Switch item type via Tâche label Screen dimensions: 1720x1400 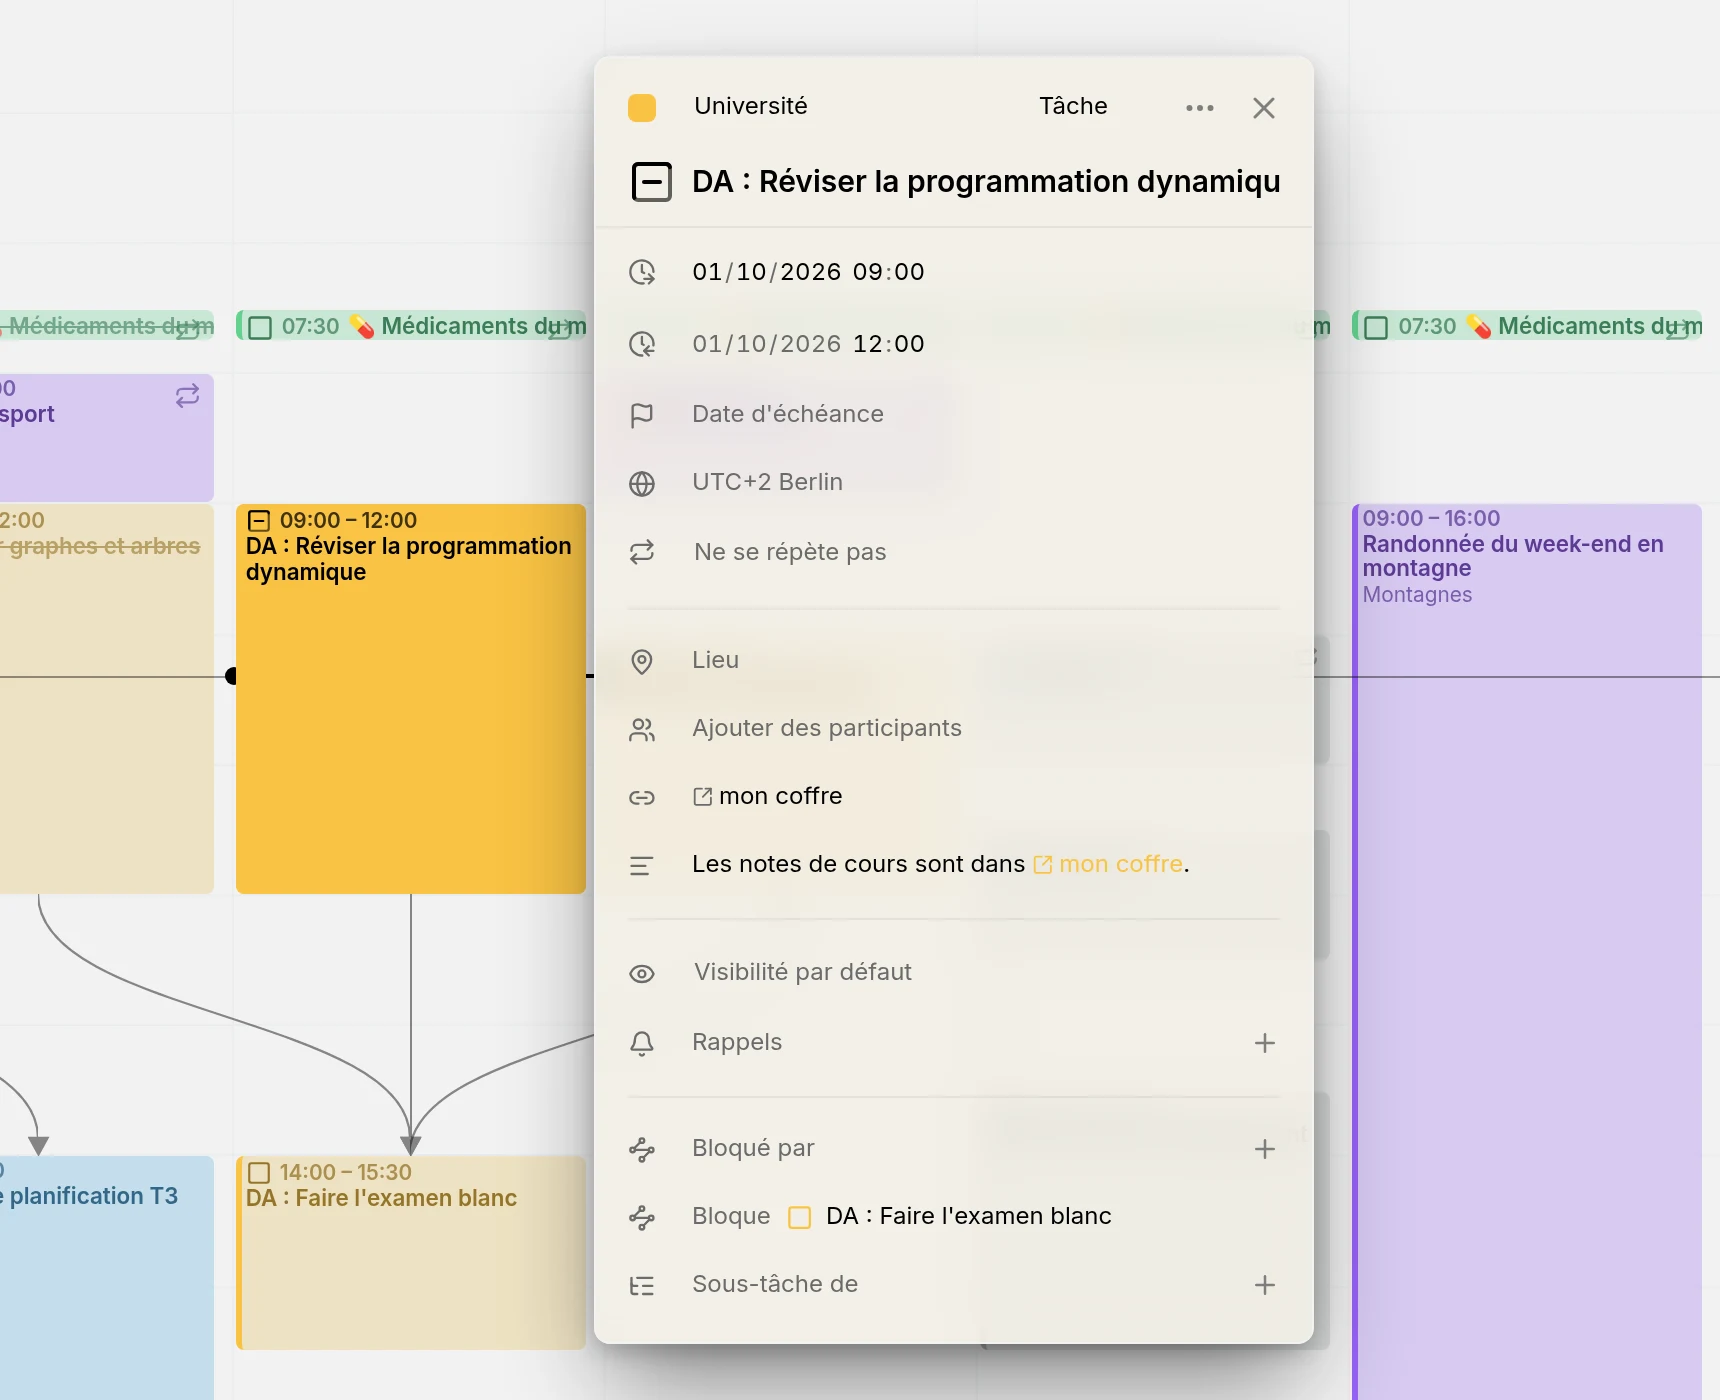[x=1073, y=106]
